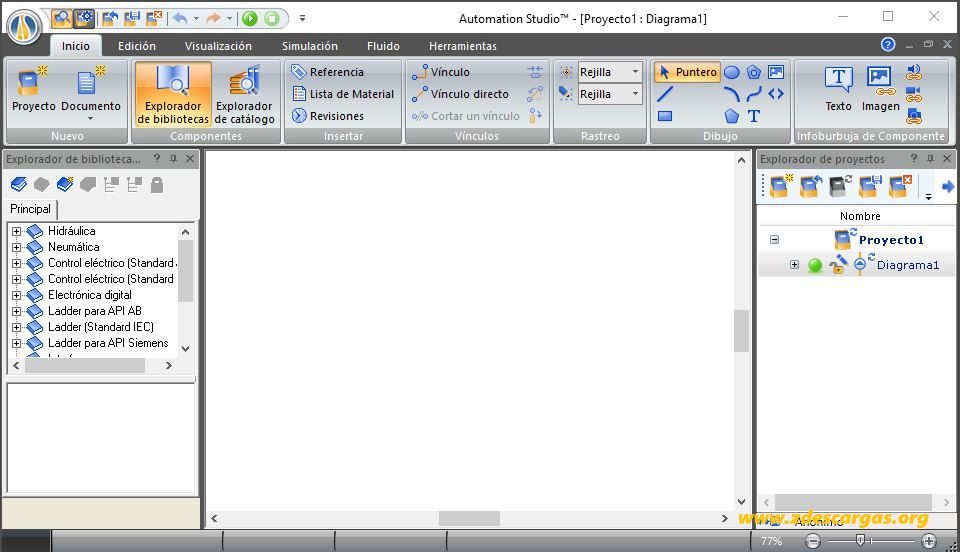Toggle the project explorer gear icon in quick access toolbar
Screen dimensions: 960x552
pos(84,18)
